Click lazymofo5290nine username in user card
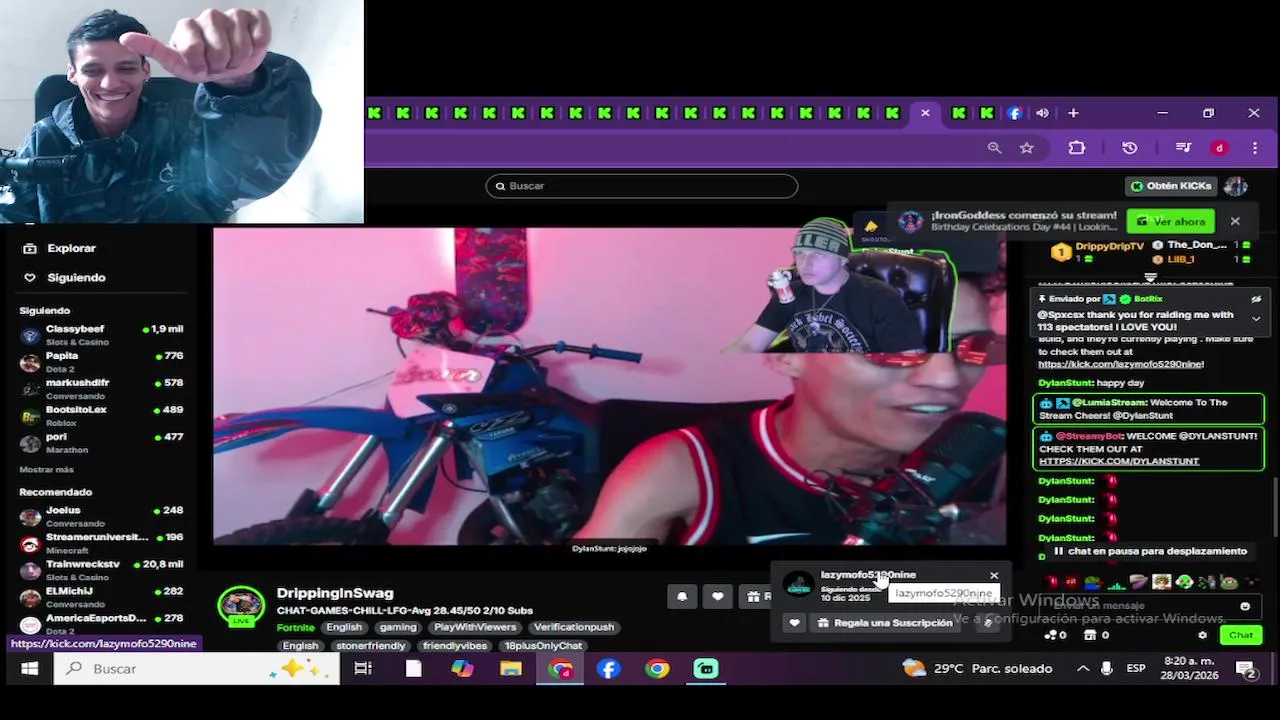The height and width of the screenshot is (720, 1280). point(868,574)
